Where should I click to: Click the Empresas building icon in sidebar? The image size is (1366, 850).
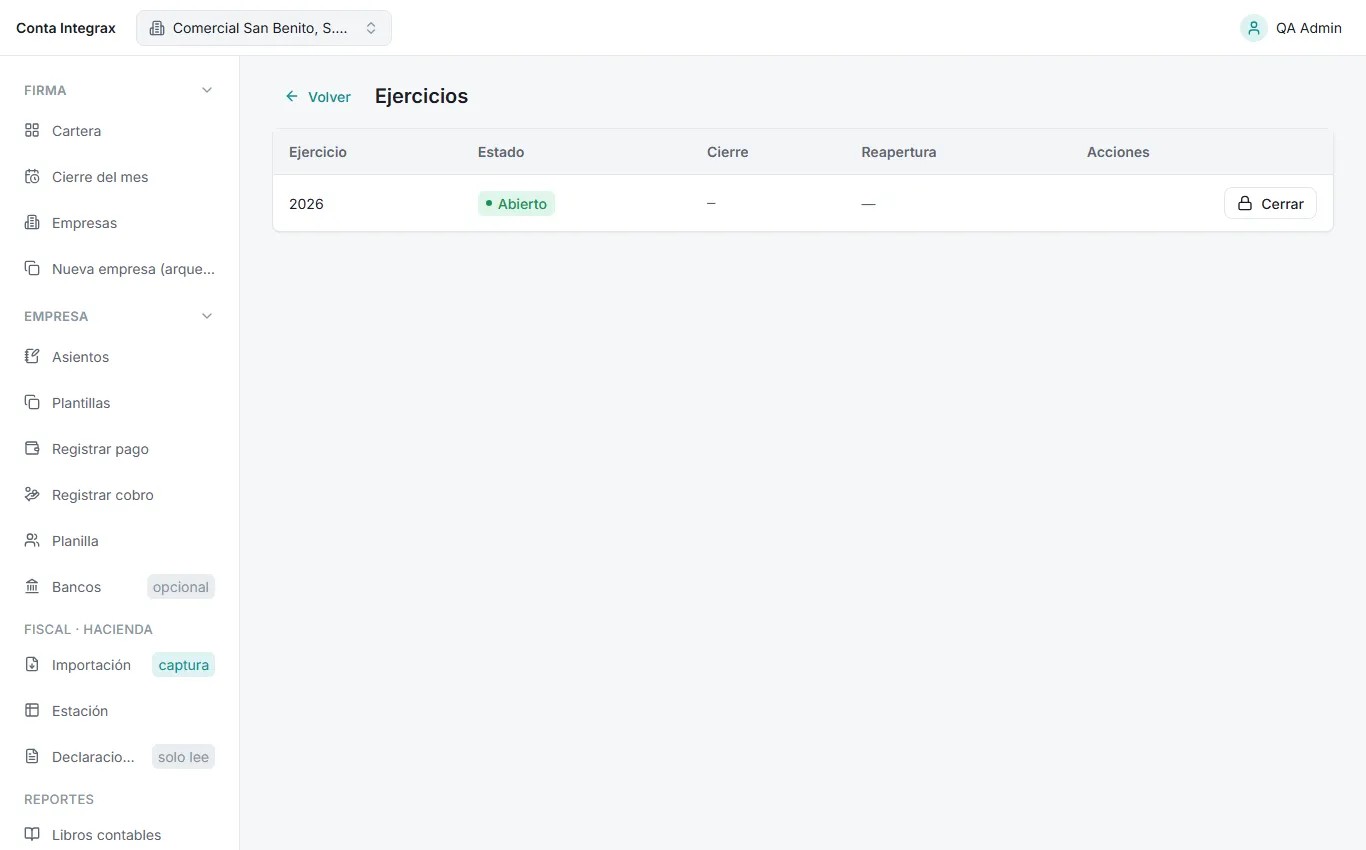tap(32, 223)
